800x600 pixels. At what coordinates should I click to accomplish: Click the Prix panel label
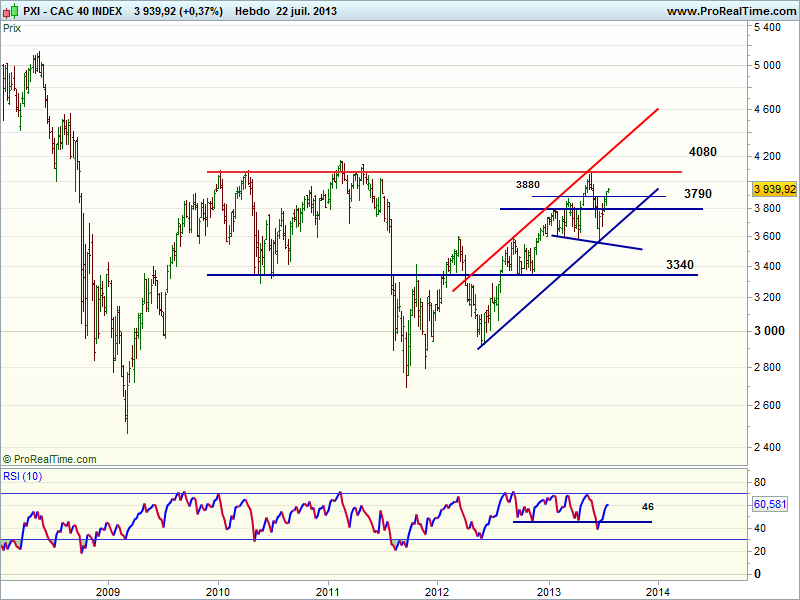pyautogui.click(x=12, y=28)
